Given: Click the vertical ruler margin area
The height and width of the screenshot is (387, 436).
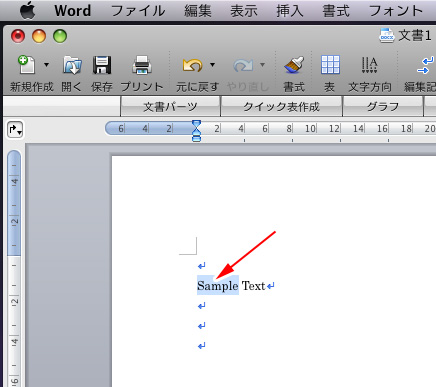Looking at the screenshot, I should pos(14,203).
